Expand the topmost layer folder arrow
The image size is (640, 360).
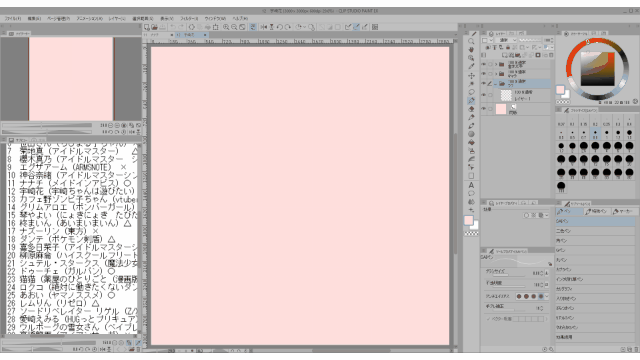(496, 64)
